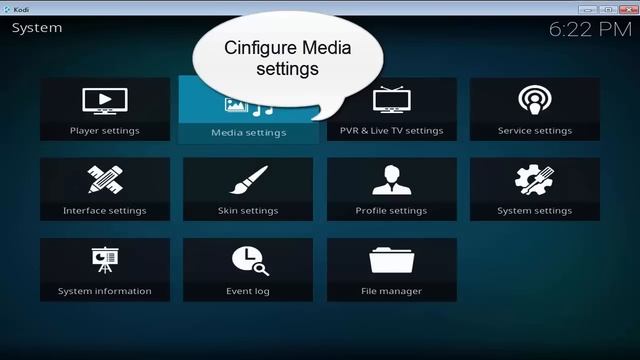Minimize the Kodi window
Screen dimensions: 640x360
click(588, 9)
